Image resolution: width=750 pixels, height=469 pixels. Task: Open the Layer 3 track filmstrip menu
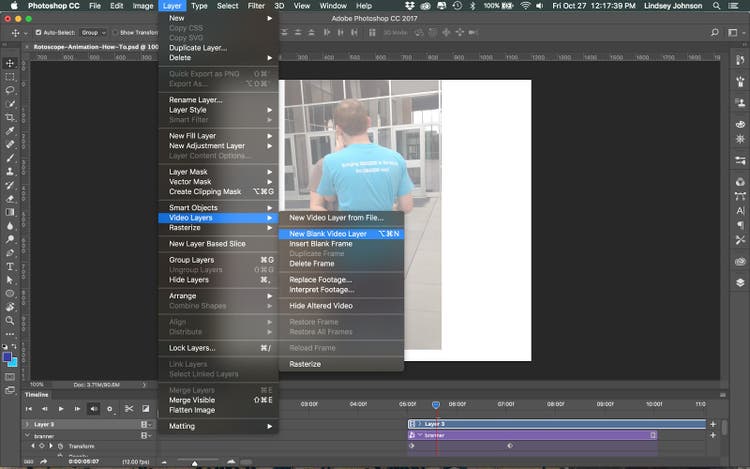145,424
